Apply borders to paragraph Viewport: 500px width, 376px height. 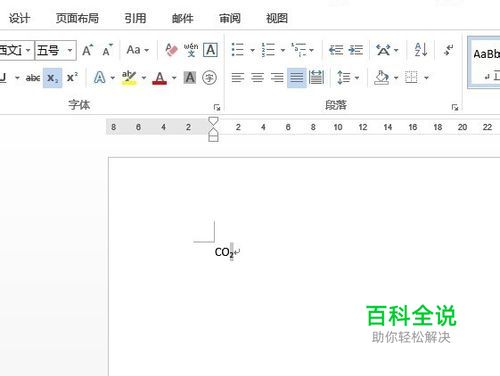pyautogui.click(x=411, y=78)
